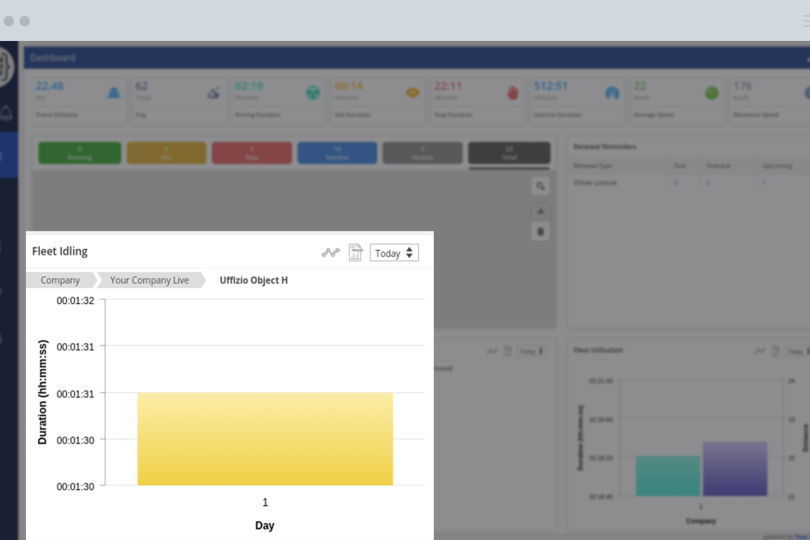
Task: Select the yellow Idle status filter
Action: 166,153
